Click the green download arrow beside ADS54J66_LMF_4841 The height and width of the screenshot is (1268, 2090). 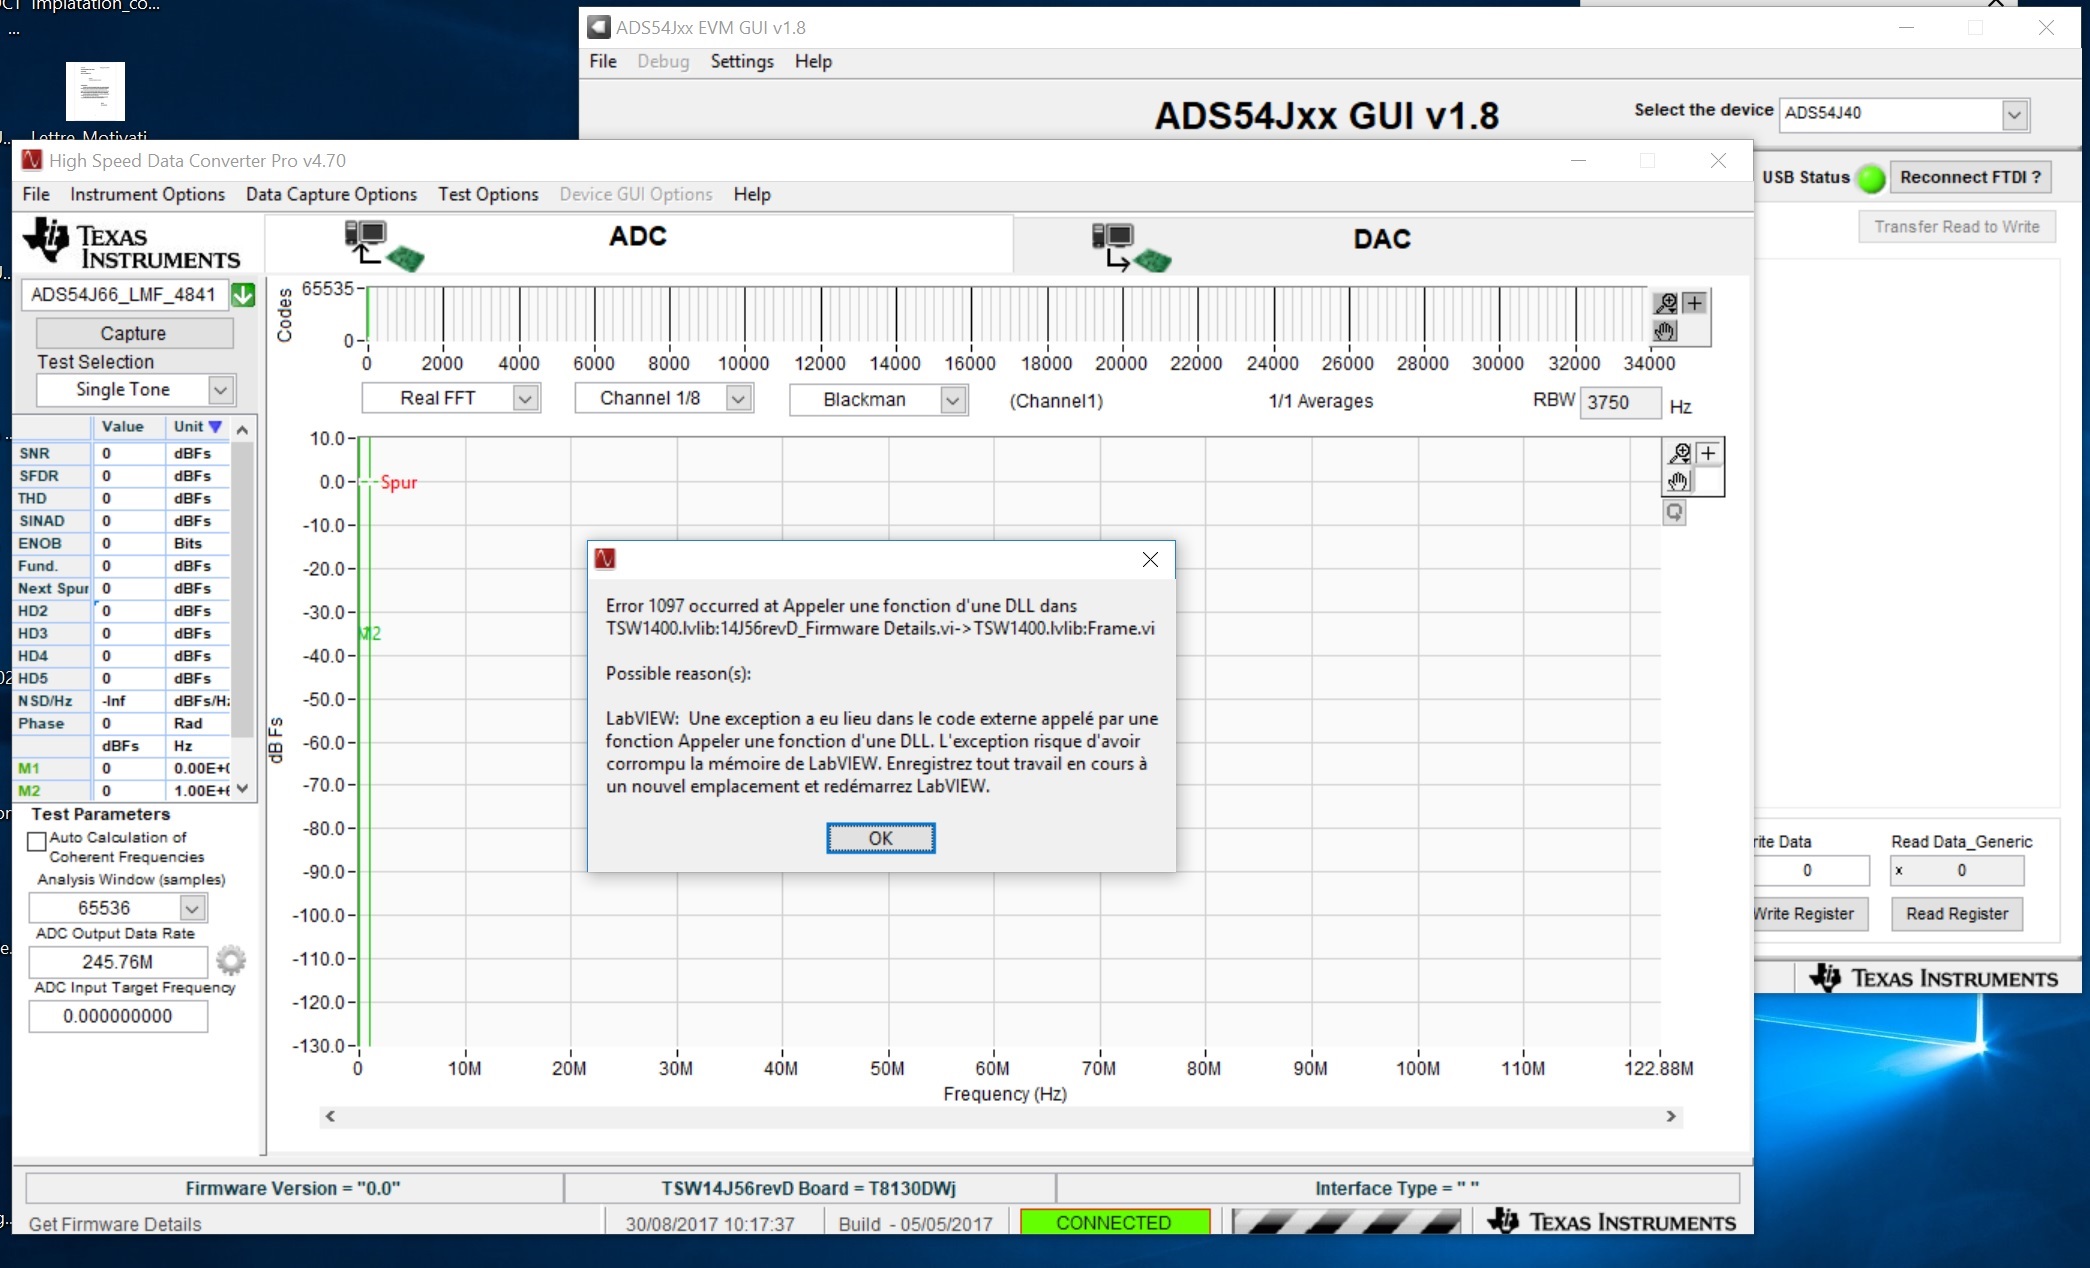[243, 295]
